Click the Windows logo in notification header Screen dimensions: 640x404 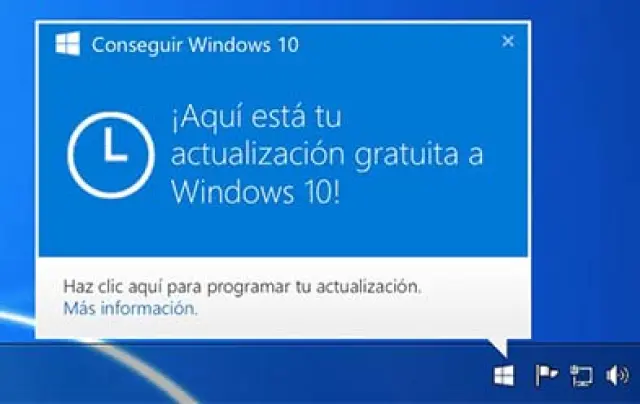pos(67,44)
